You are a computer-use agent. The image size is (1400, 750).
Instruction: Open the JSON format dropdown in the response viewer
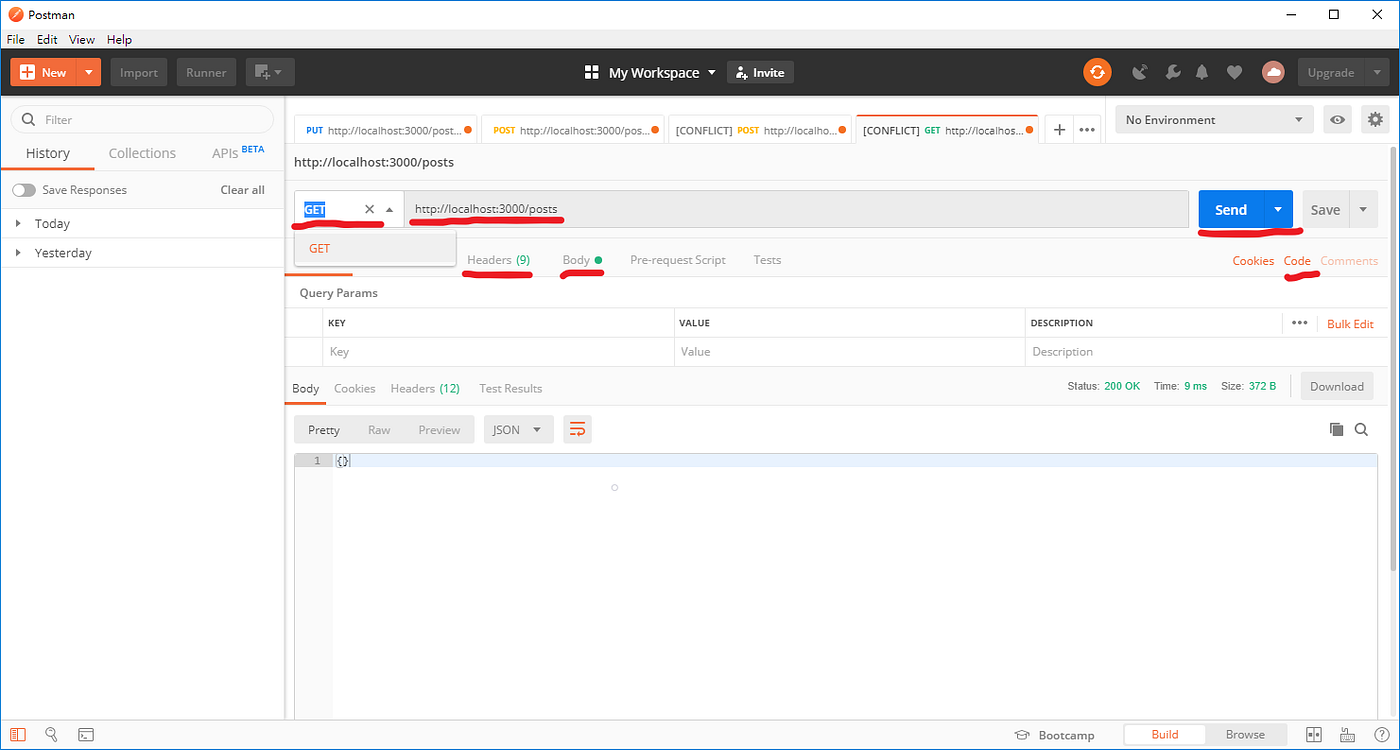pyautogui.click(x=518, y=429)
